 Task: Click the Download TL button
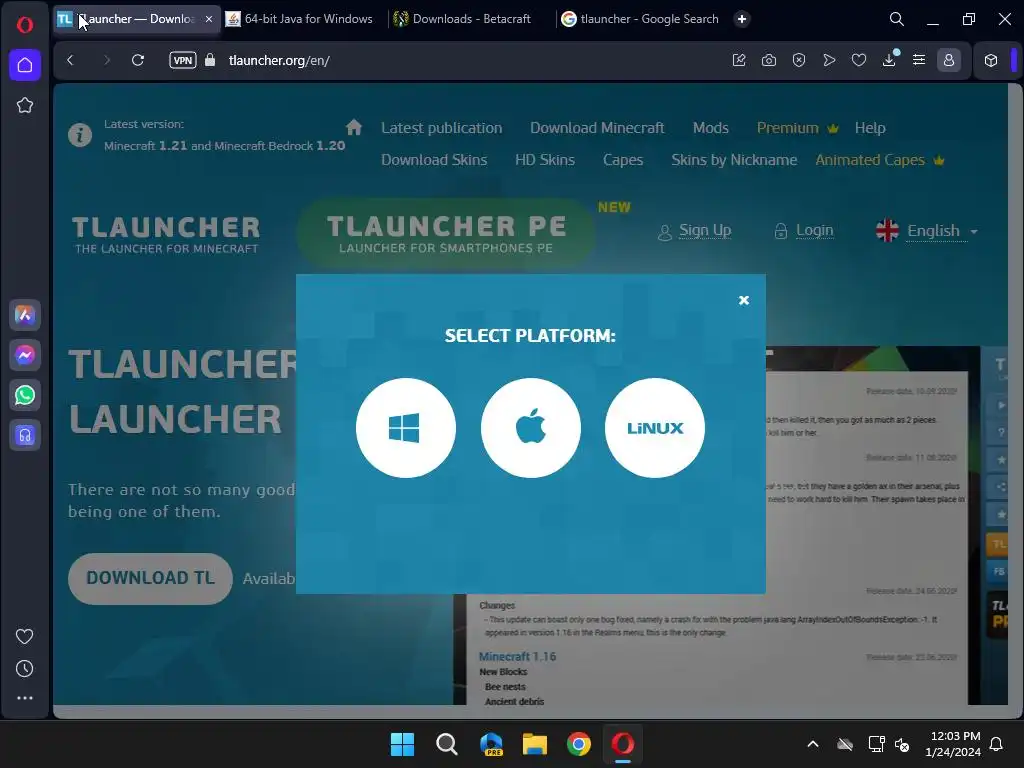click(150, 579)
